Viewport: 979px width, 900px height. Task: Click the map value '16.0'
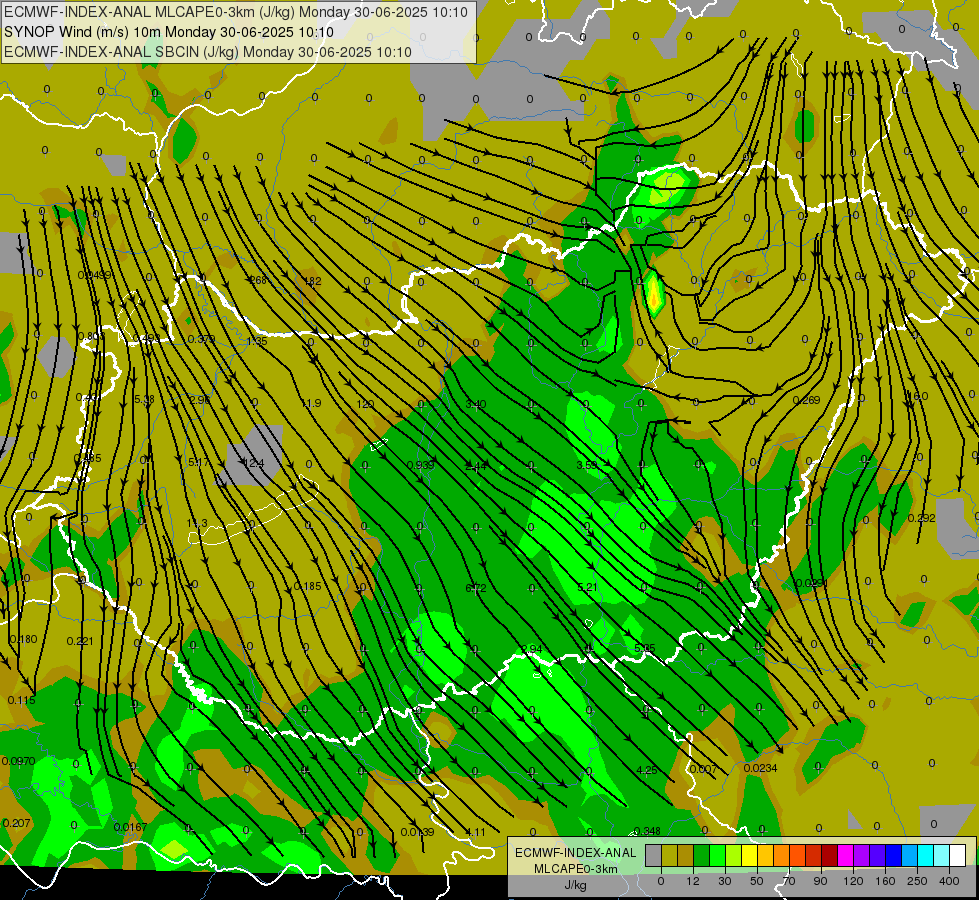click(917, 397)
